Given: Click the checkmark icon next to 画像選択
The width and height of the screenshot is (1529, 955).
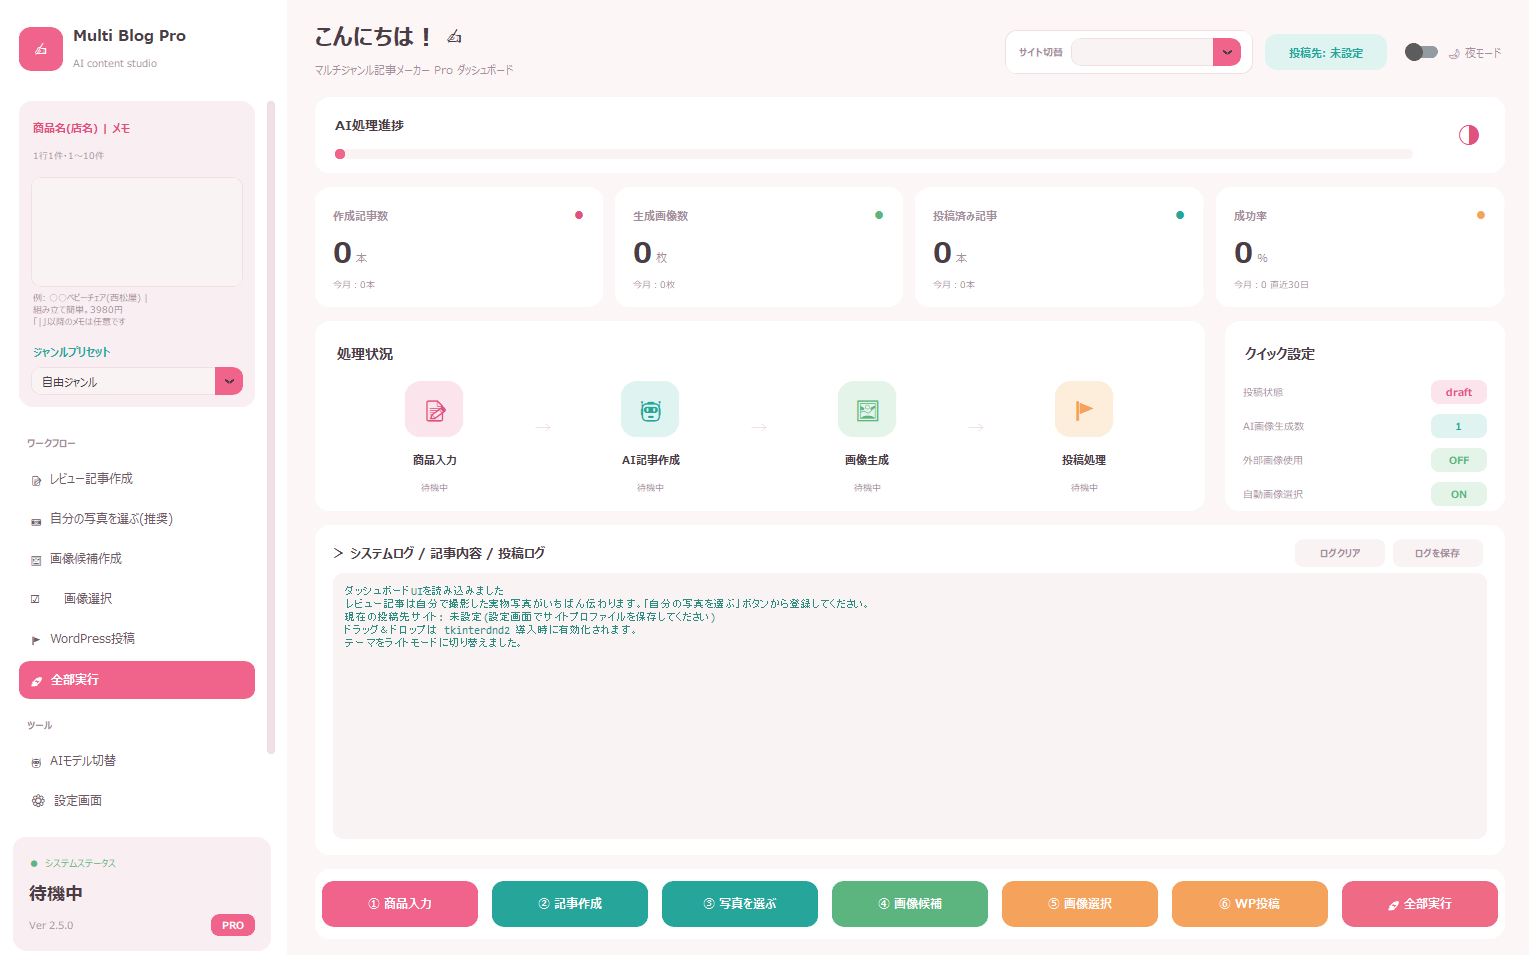Looking at the screenshot, I should click(35, 599).
